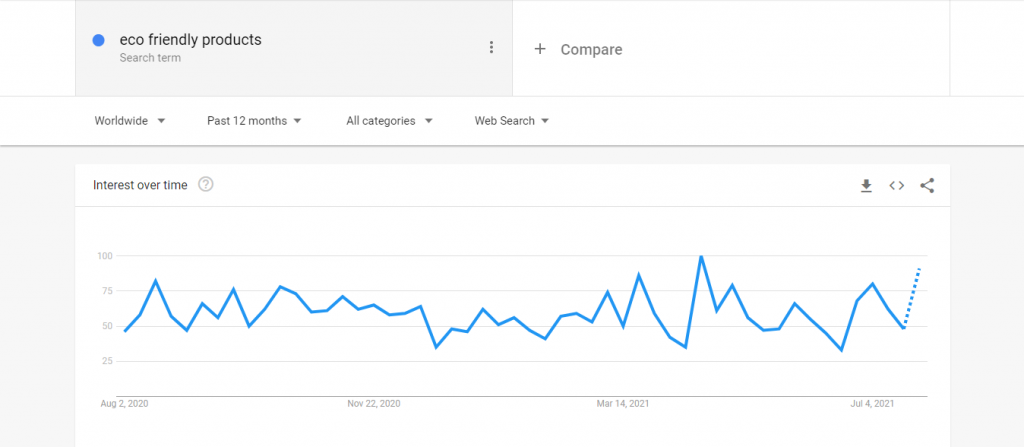This screenshot has width=1024, height=447.
Task: Click the Jul 4, 2021 axis label
Action: coord(872,404)
